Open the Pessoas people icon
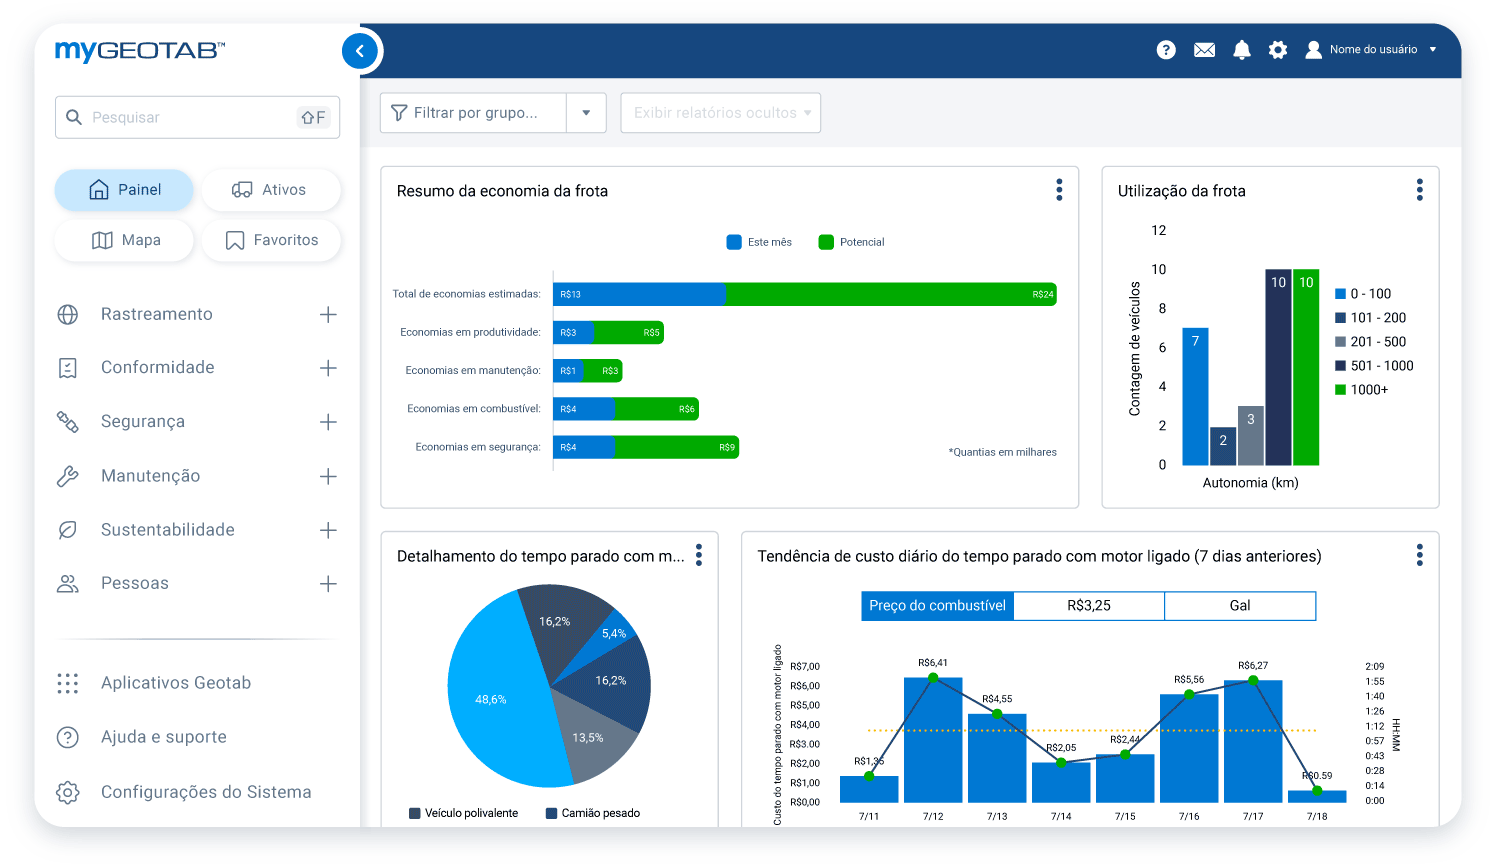Image resolution: width=1496 pixels, height=866 pixels. [67, 583]
